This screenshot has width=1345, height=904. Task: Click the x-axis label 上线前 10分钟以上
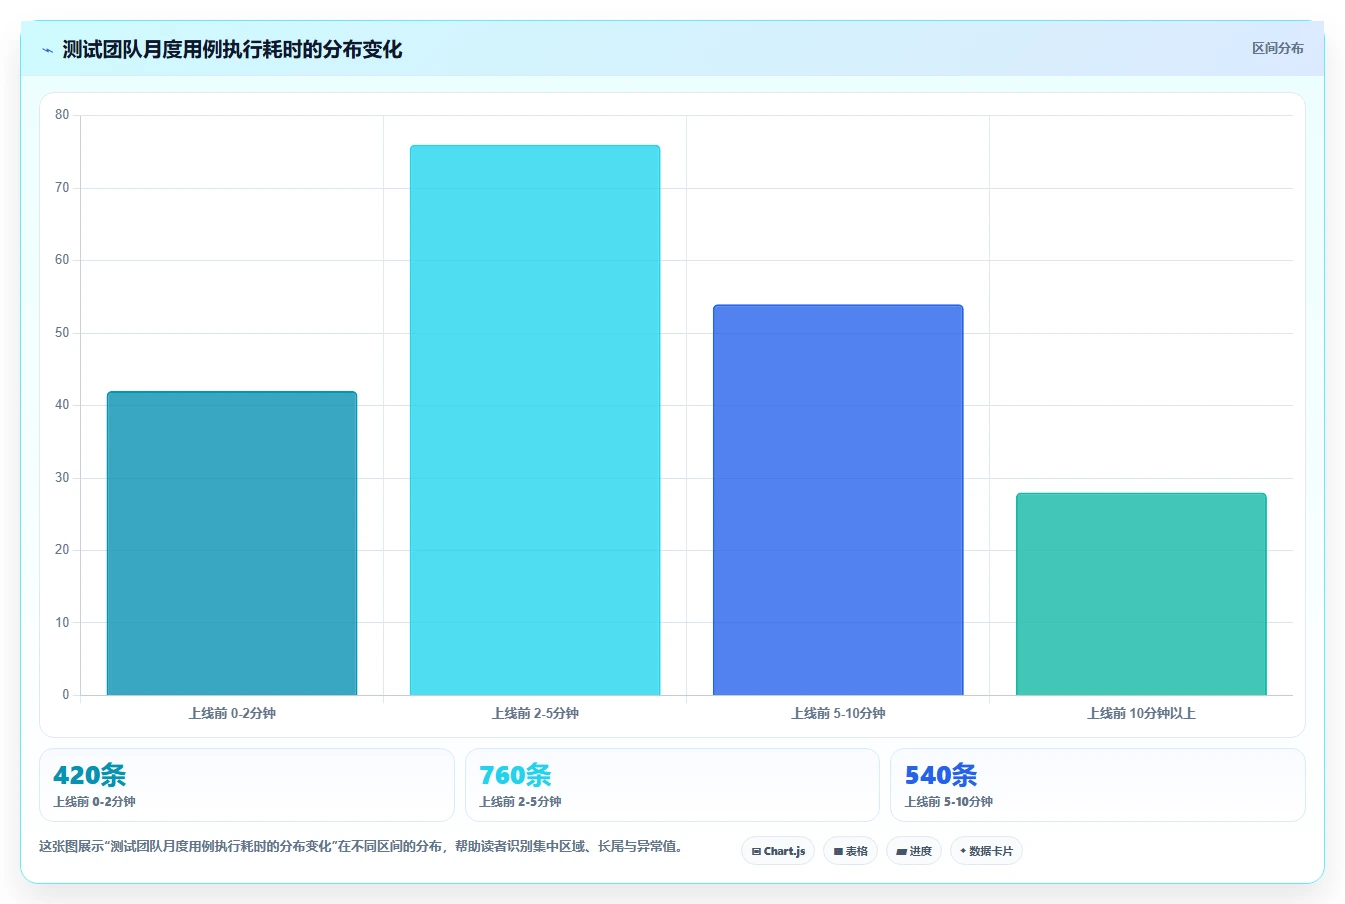1141,713
